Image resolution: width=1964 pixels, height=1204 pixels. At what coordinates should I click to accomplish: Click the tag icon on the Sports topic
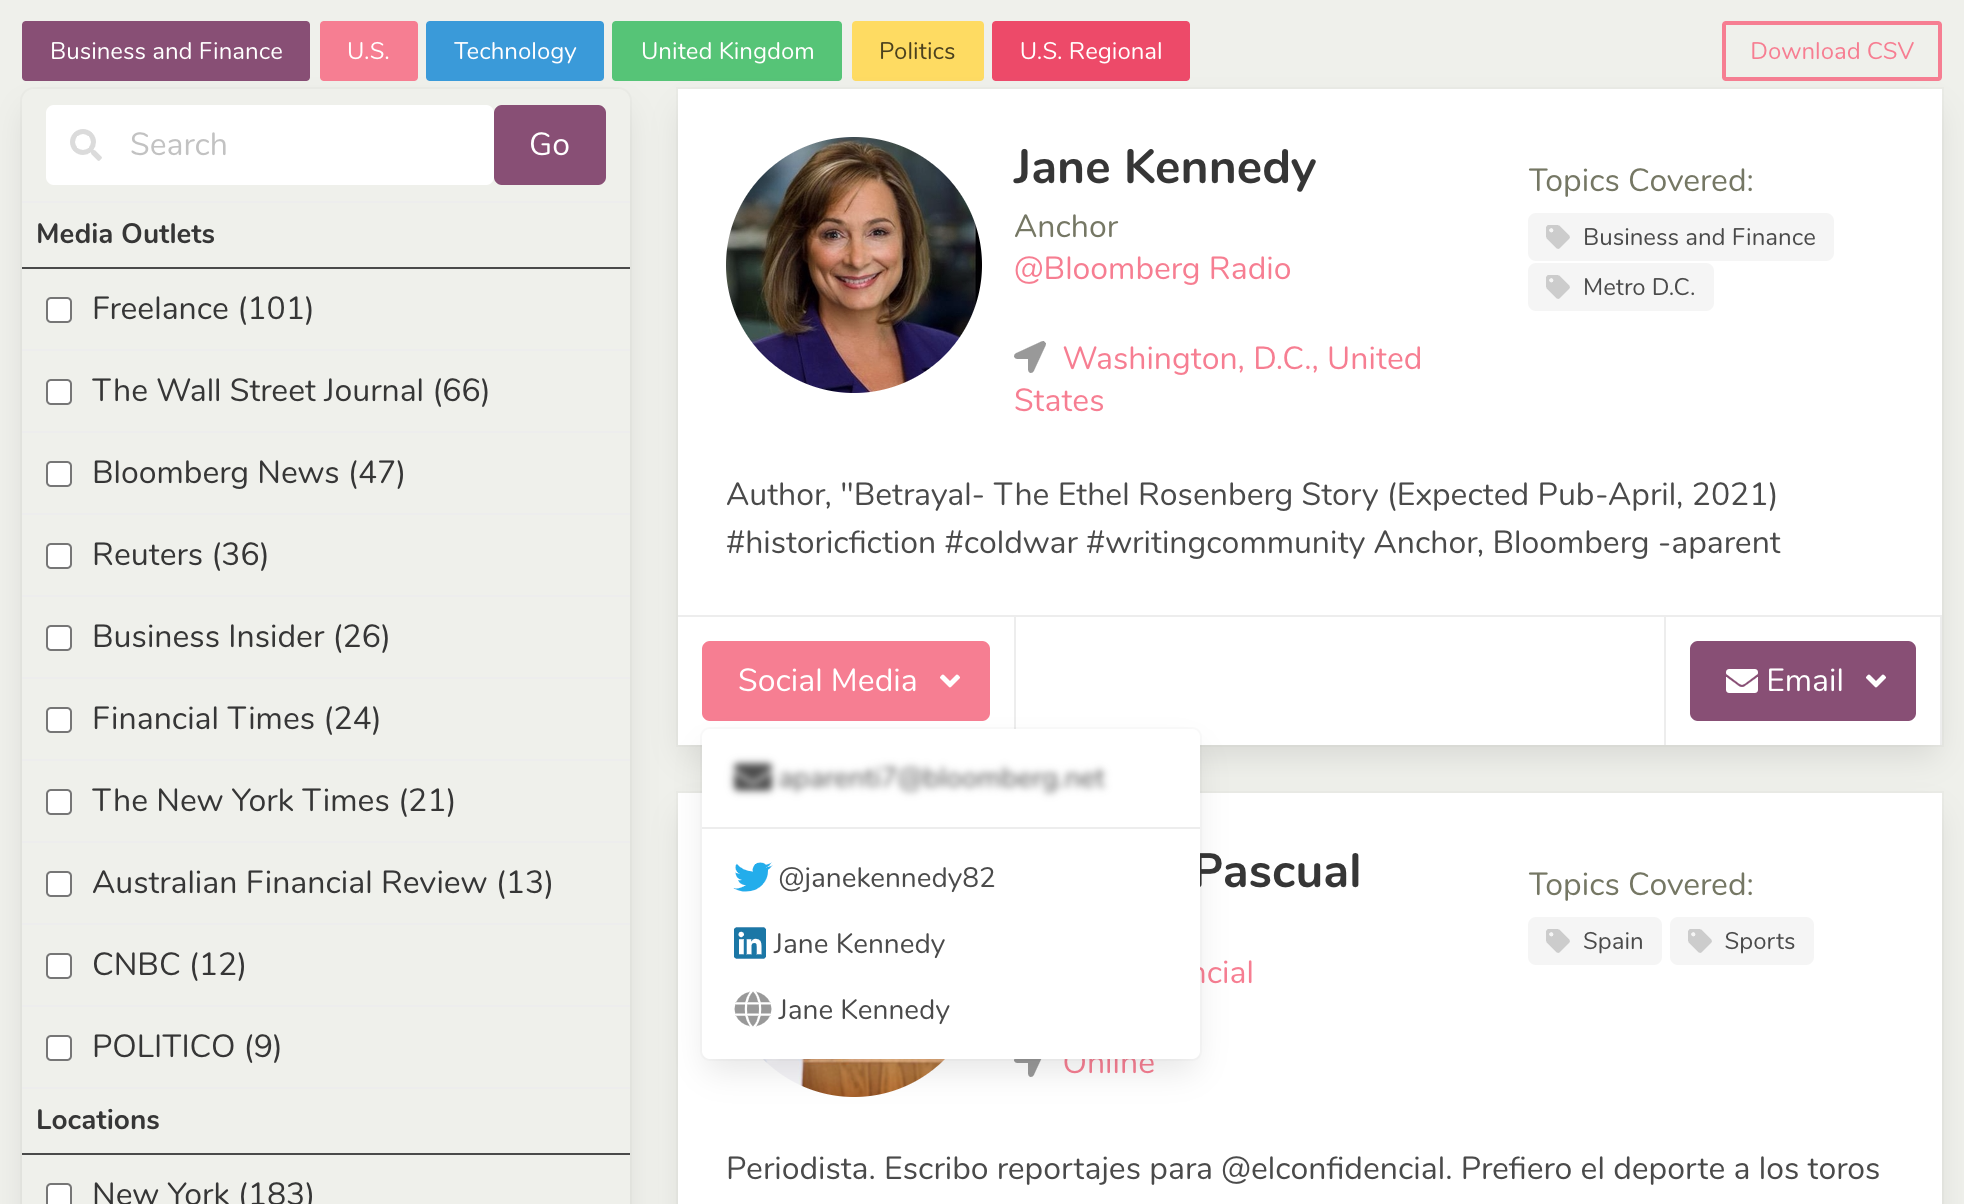point(1700,941)
